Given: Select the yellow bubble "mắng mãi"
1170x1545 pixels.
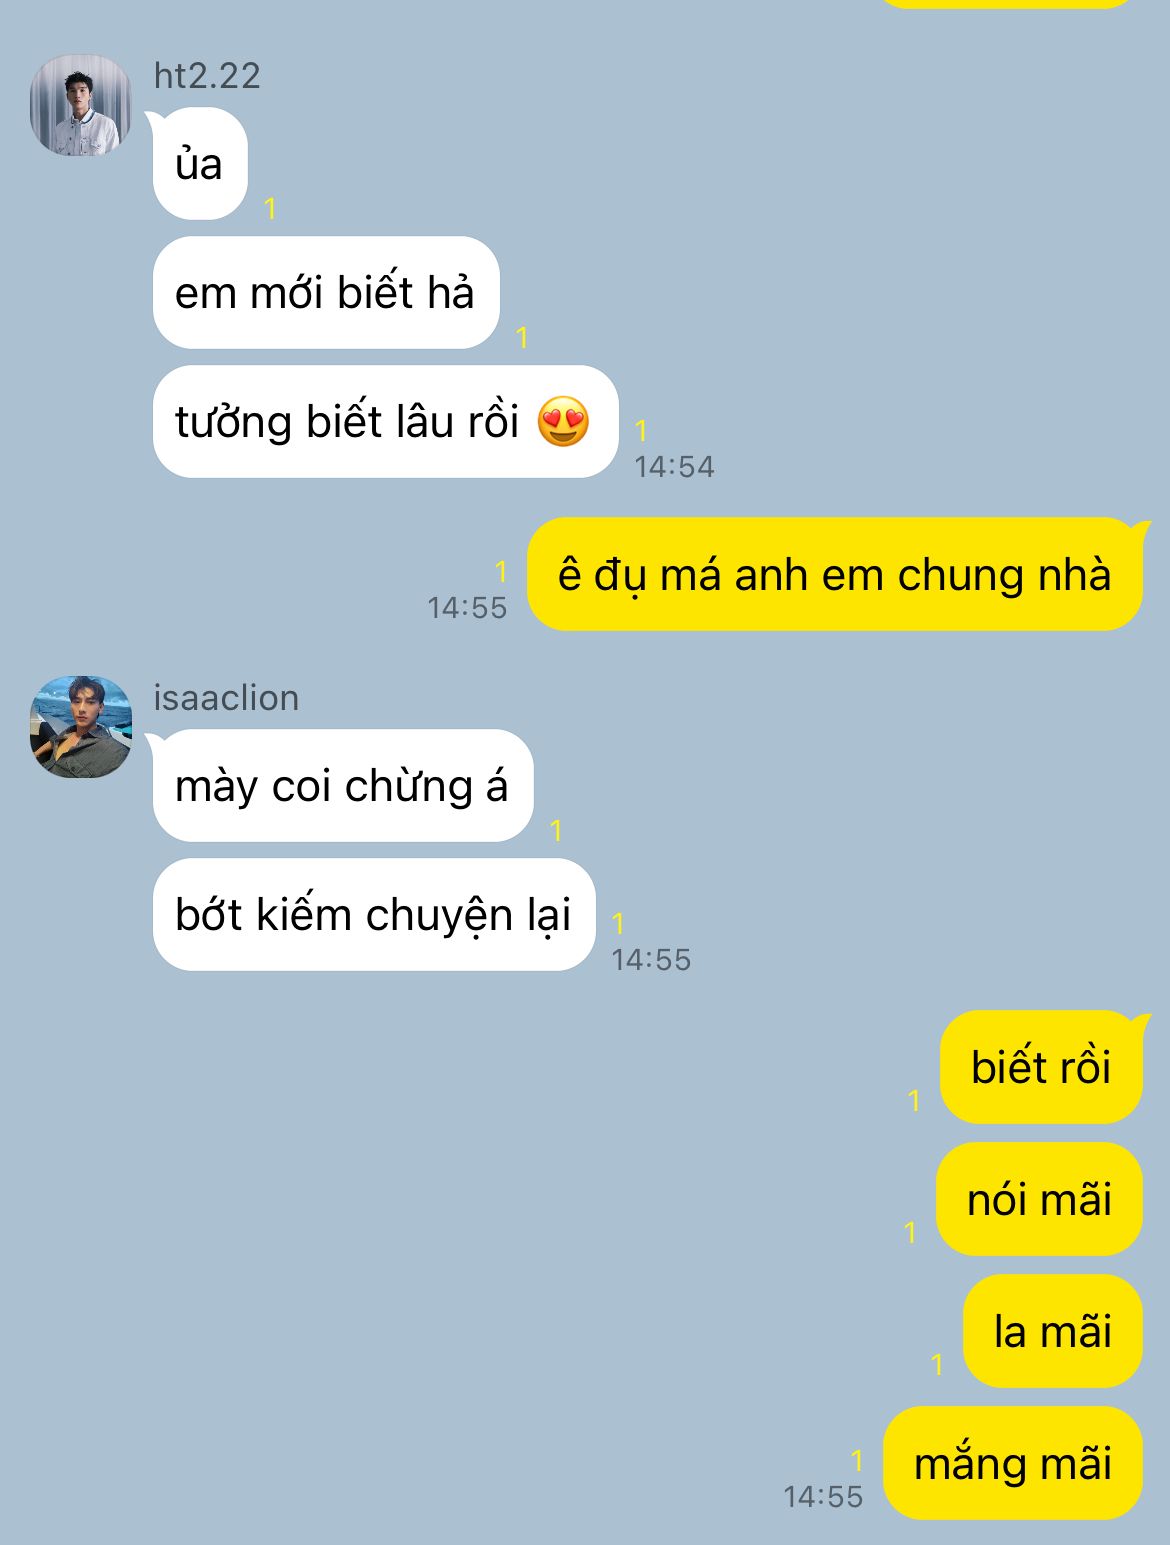Looking at the screenshot, I should pos(1013,1463).
